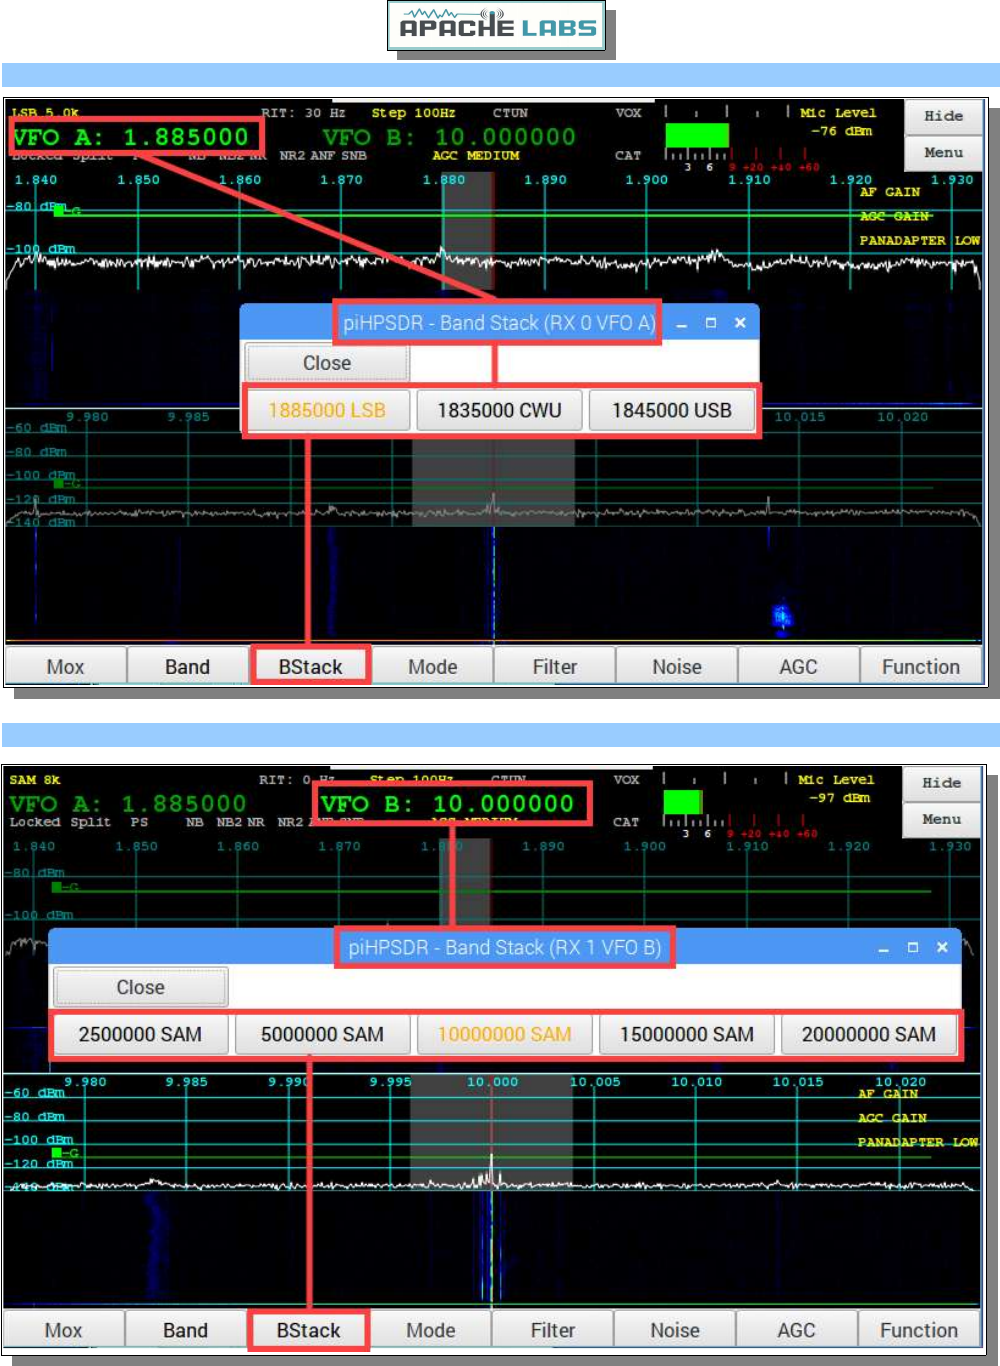Minimize the Band Stack (RX 1 VFO B) window

(884, 948)
